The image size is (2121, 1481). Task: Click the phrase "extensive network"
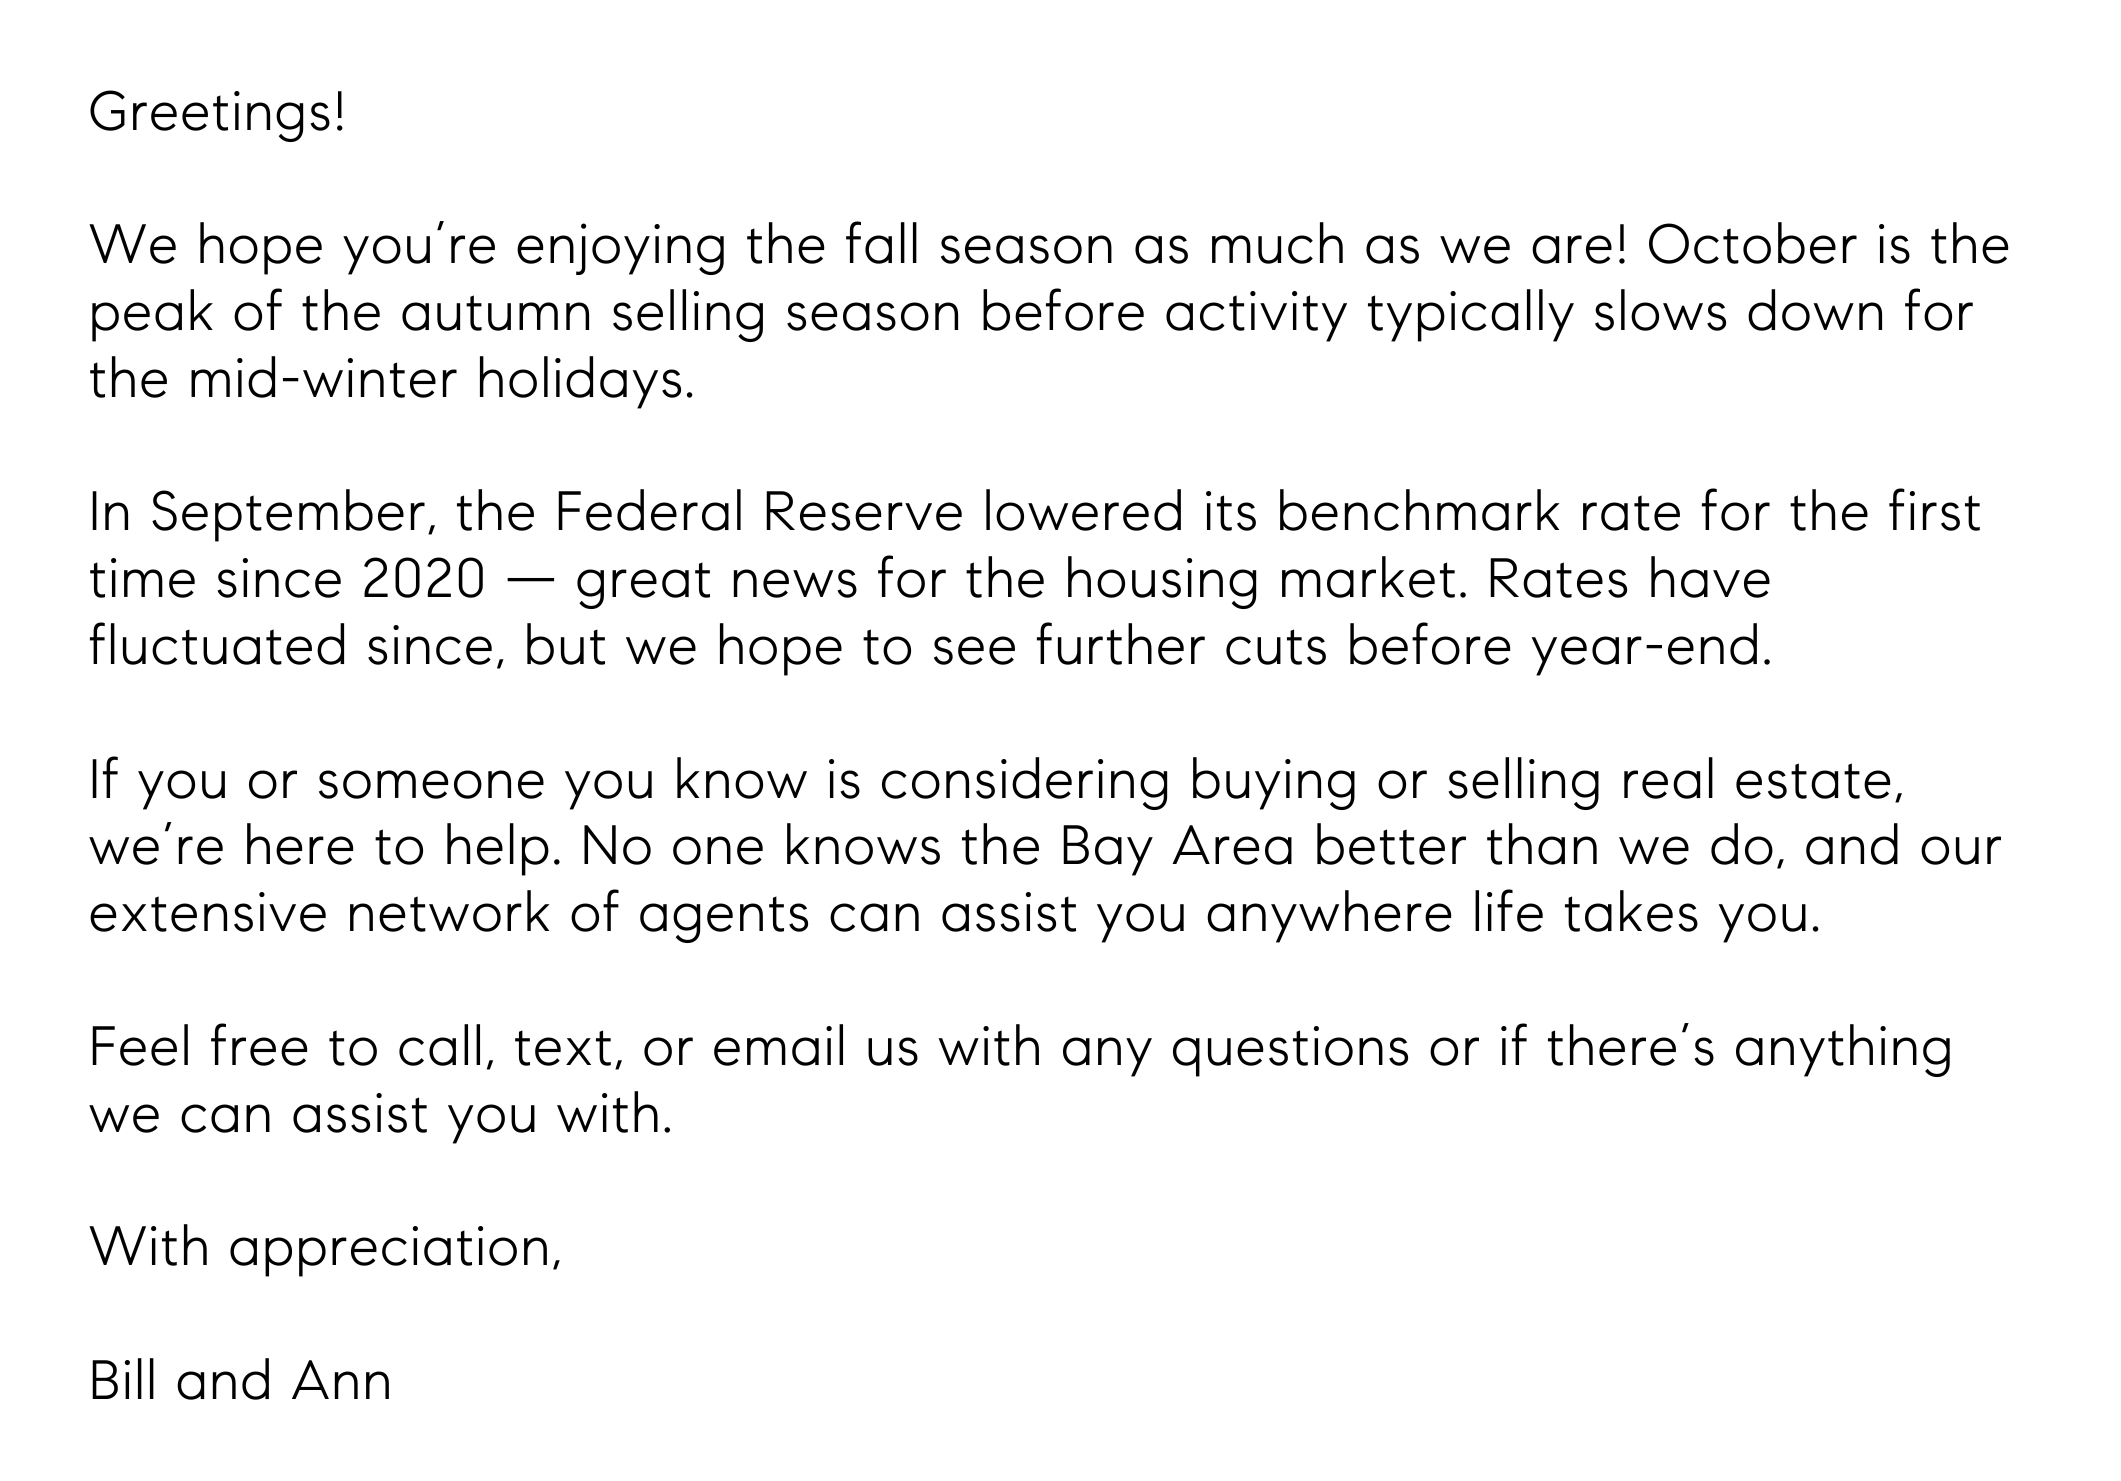tap(319, 915)
